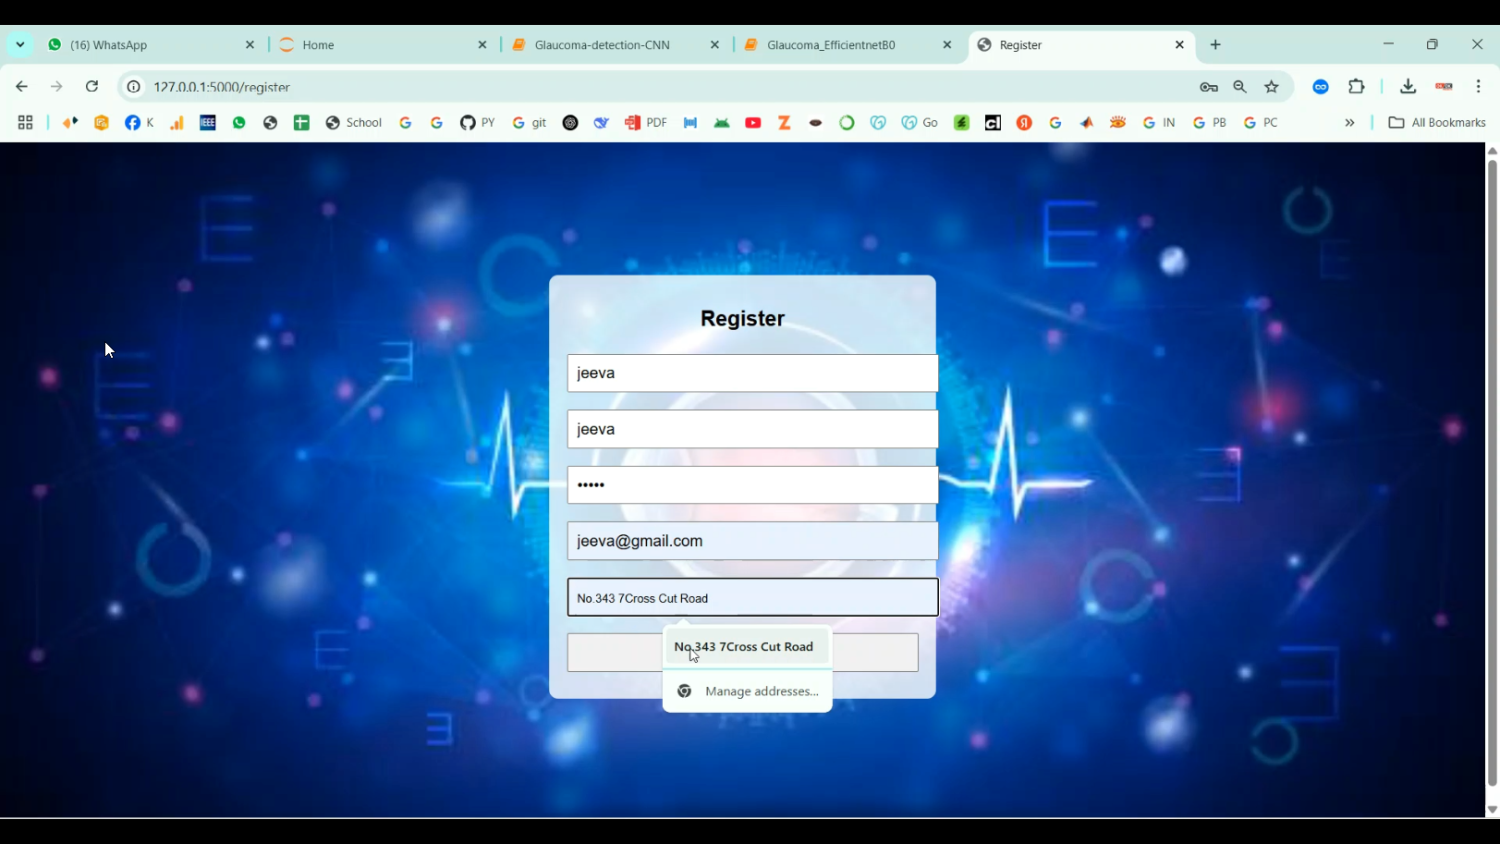Click the back navigation arrow
The image size is (1500, 844).
tap(22, 87)
